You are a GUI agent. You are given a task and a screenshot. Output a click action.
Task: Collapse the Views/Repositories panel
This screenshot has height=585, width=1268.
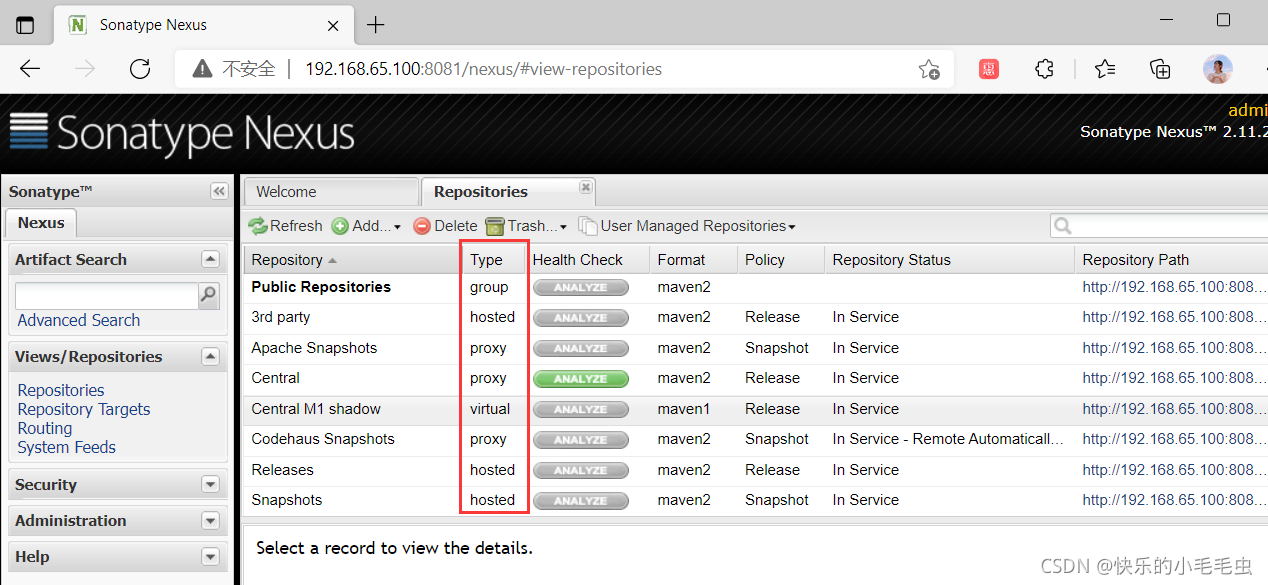[210, 356]
